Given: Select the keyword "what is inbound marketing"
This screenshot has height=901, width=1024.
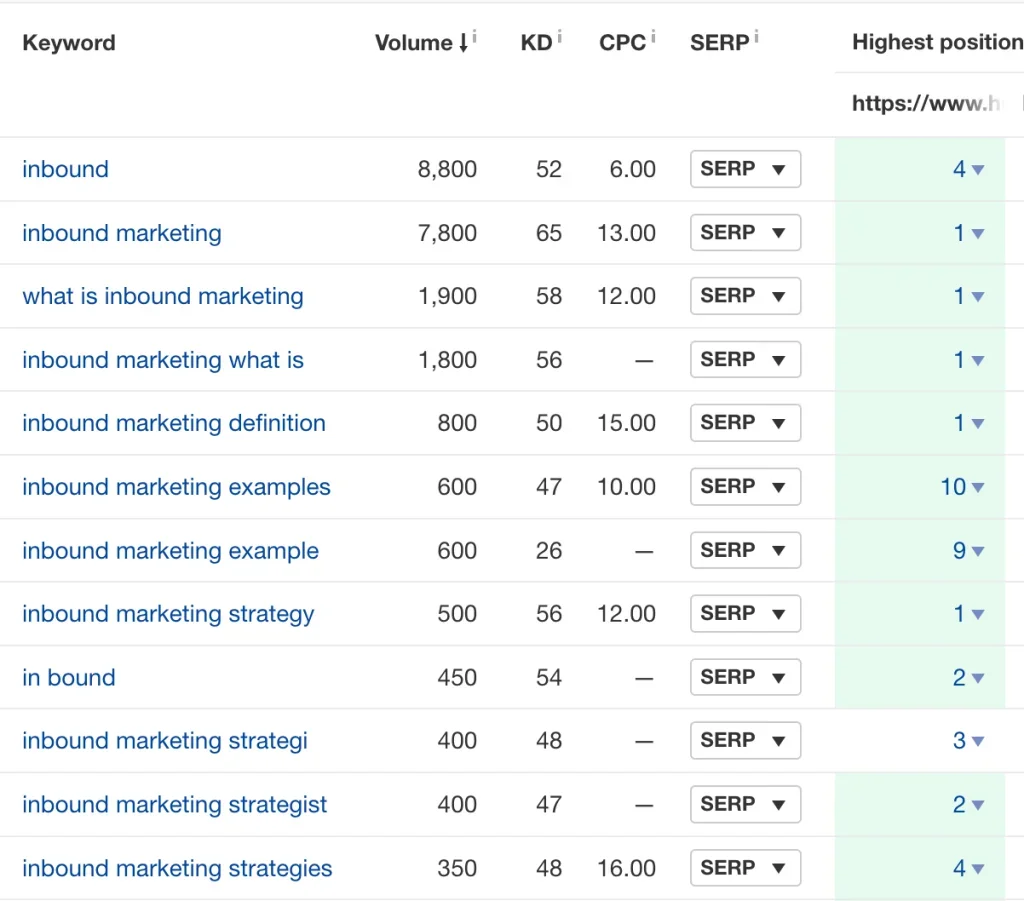Looking at the screenshot, I should click(163, 296).
